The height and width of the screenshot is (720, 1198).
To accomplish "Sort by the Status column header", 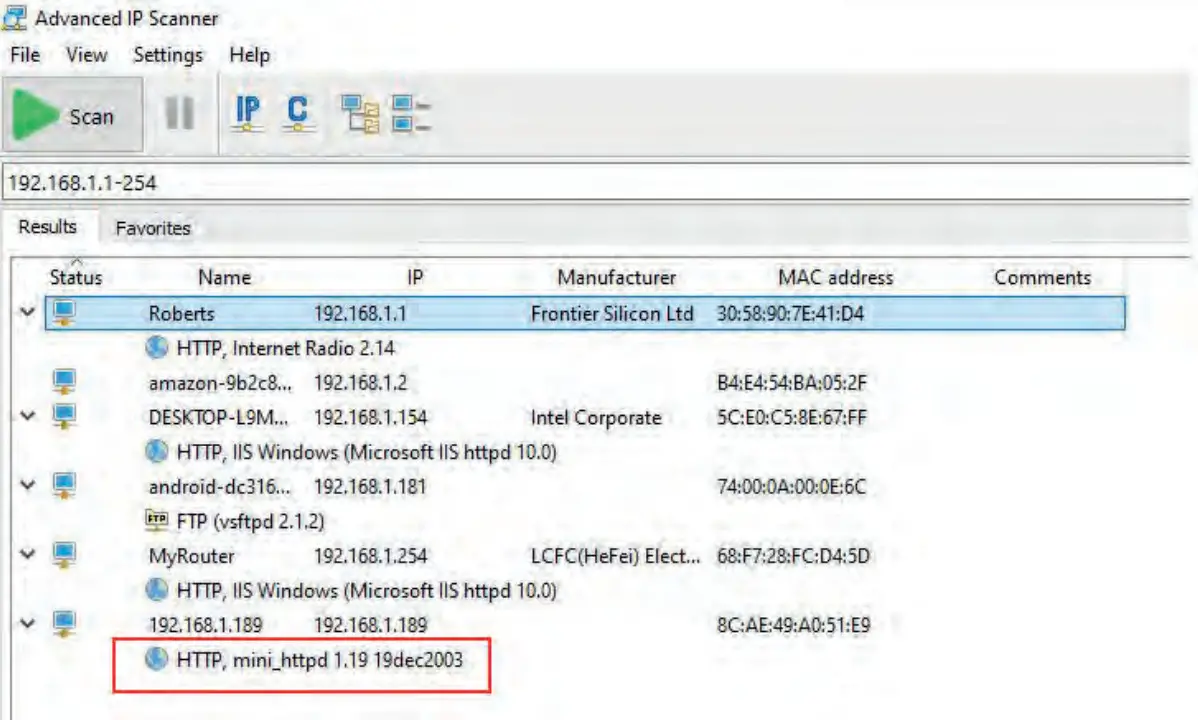I will pyautogui.click(x=76, y=277).
